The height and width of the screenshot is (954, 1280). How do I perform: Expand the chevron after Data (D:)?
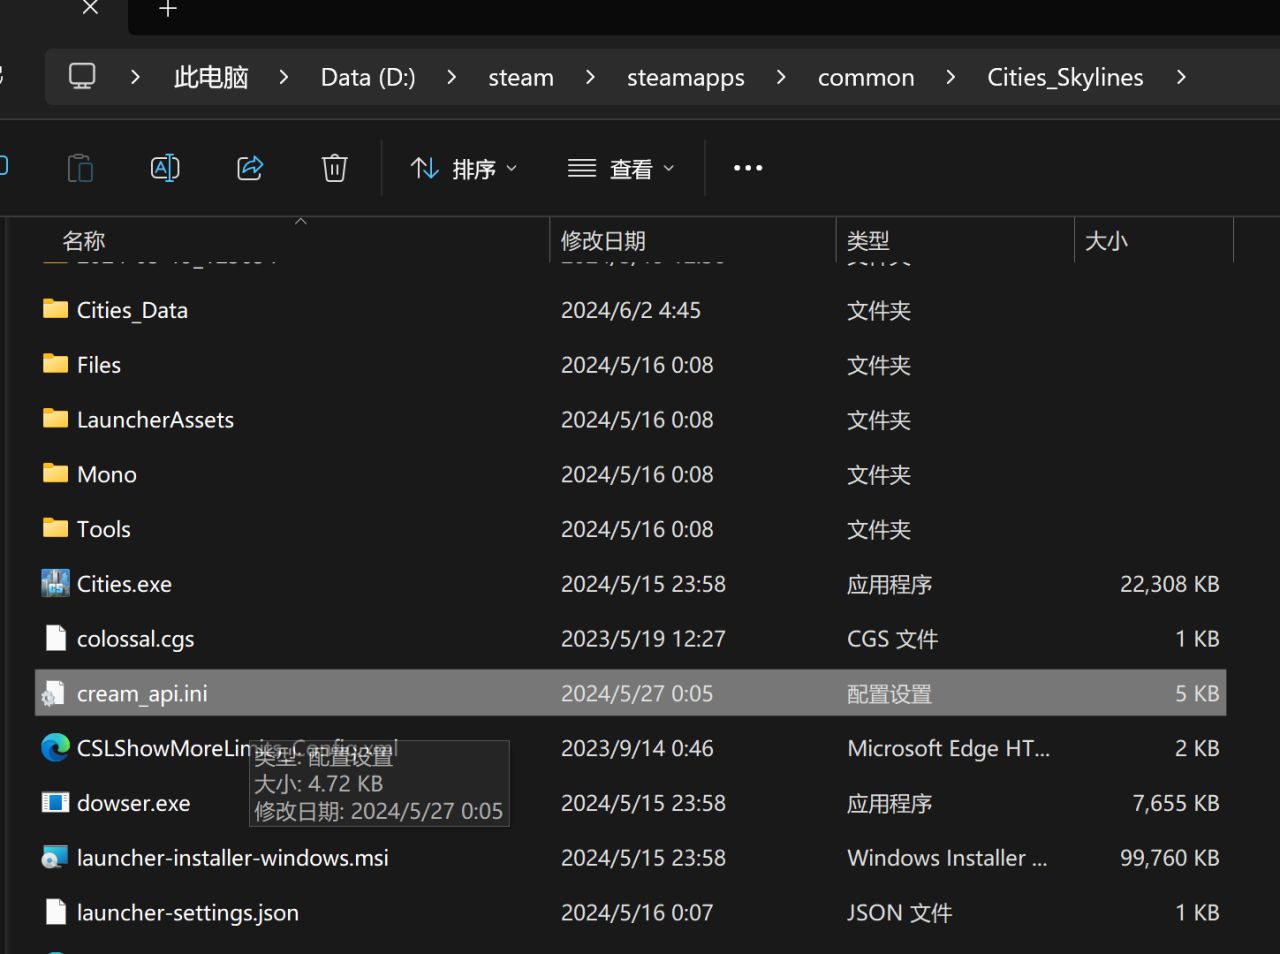point(451,77)
